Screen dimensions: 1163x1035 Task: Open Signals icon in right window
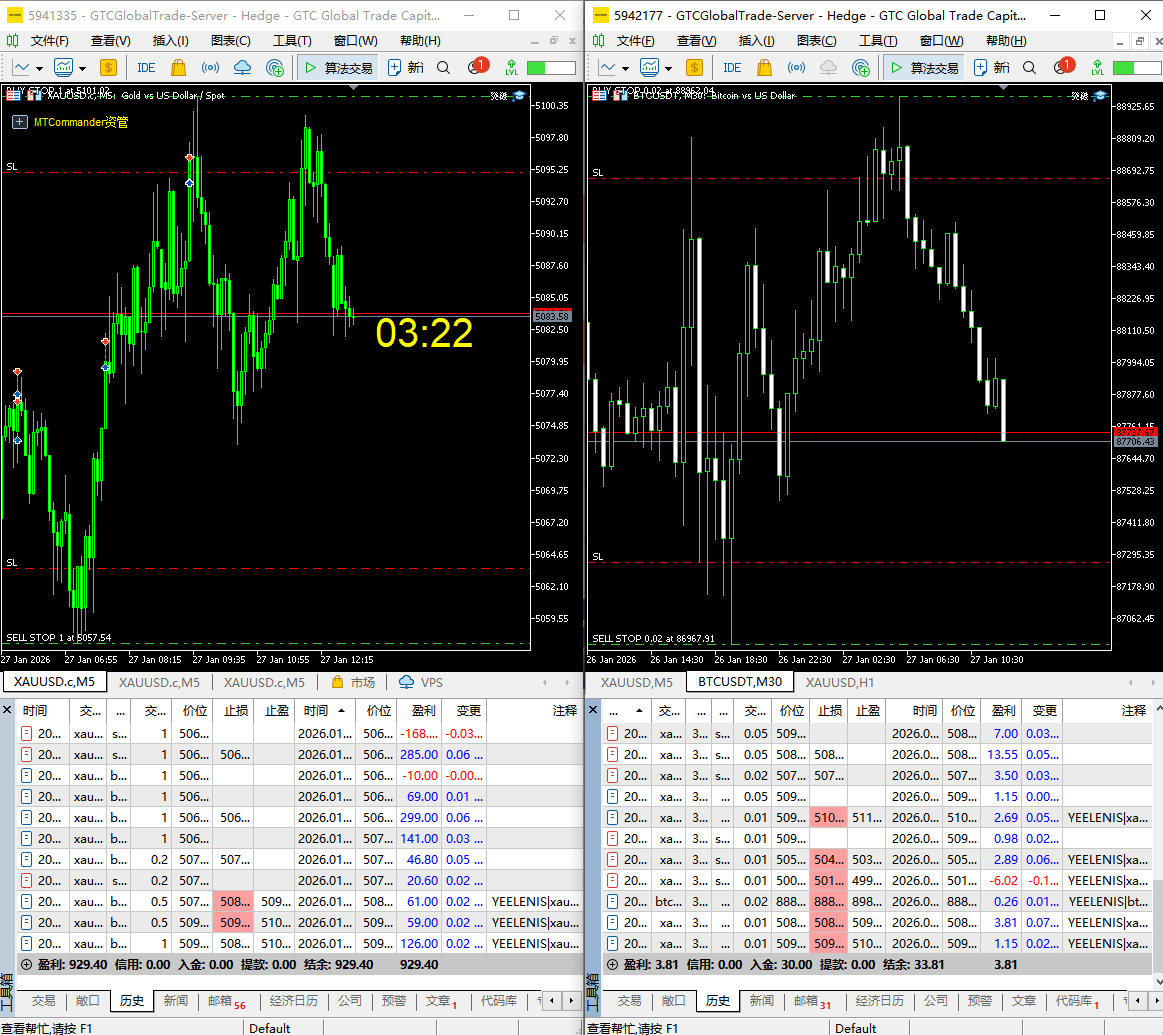797,68
